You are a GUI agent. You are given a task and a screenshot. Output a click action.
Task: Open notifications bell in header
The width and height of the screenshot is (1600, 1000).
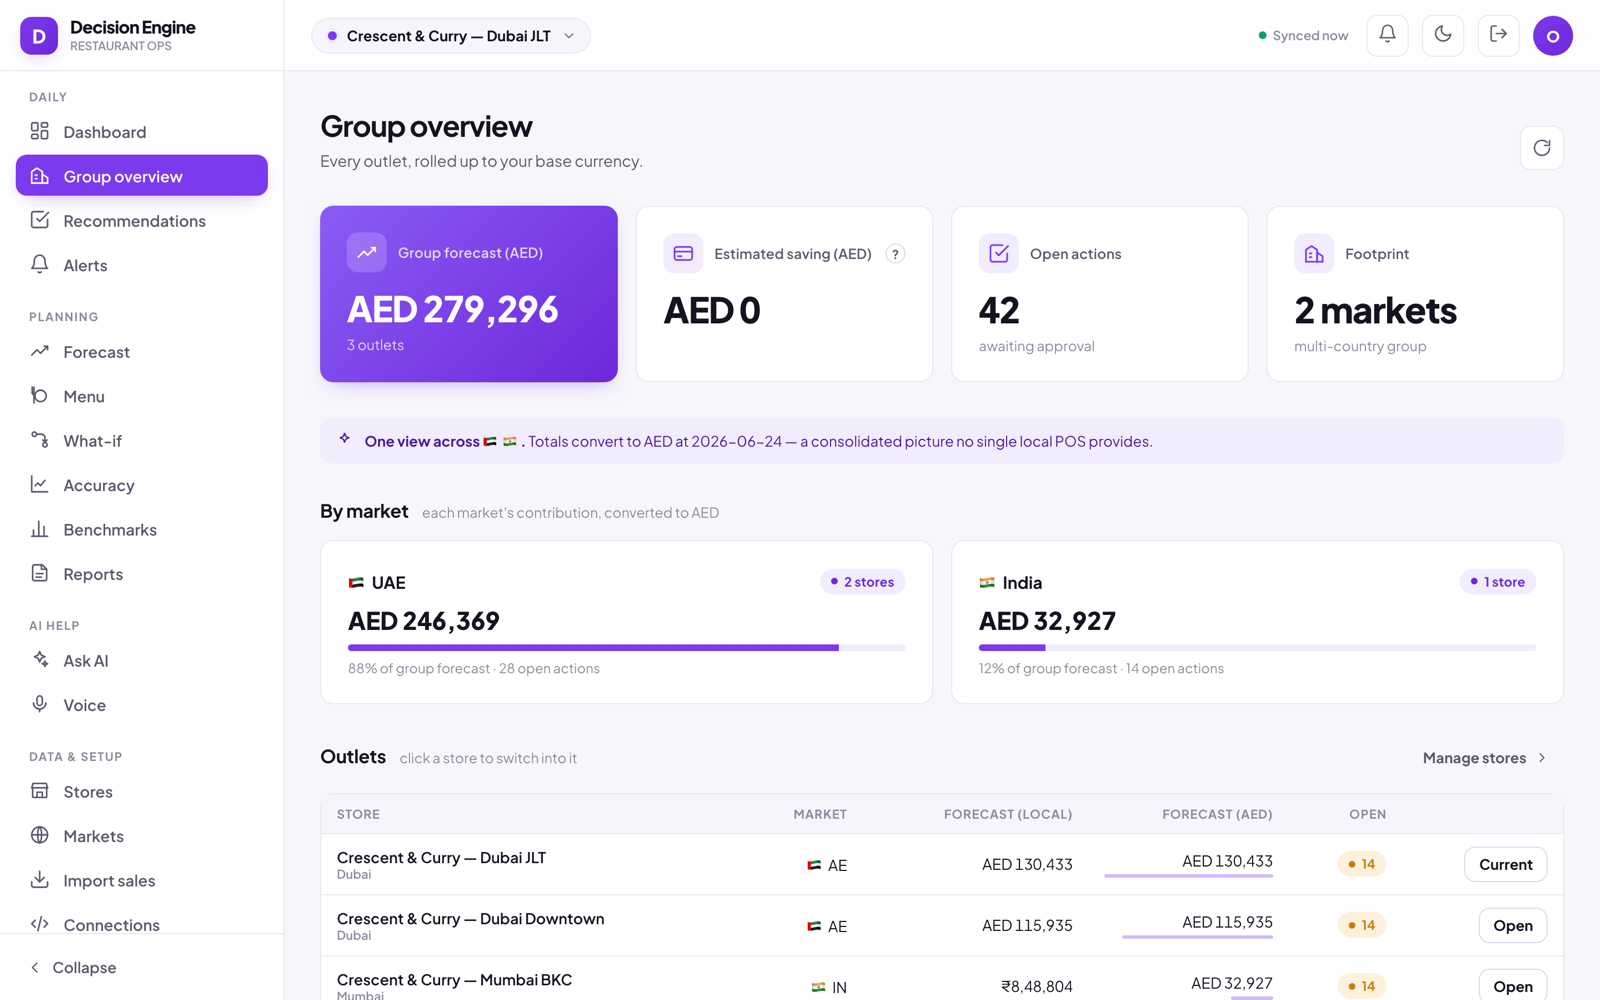[x=1387, y=35]
